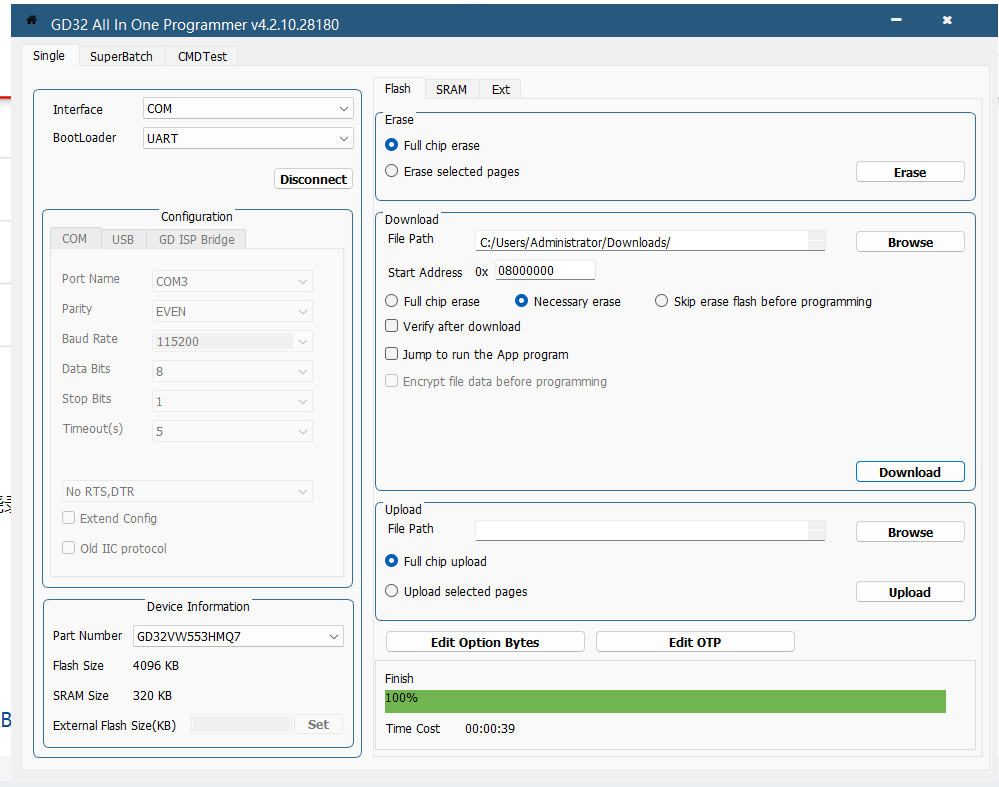Viewport: 999px width, 787px height.
Task: Select Upload selected pages option
Action: point(392,591)
